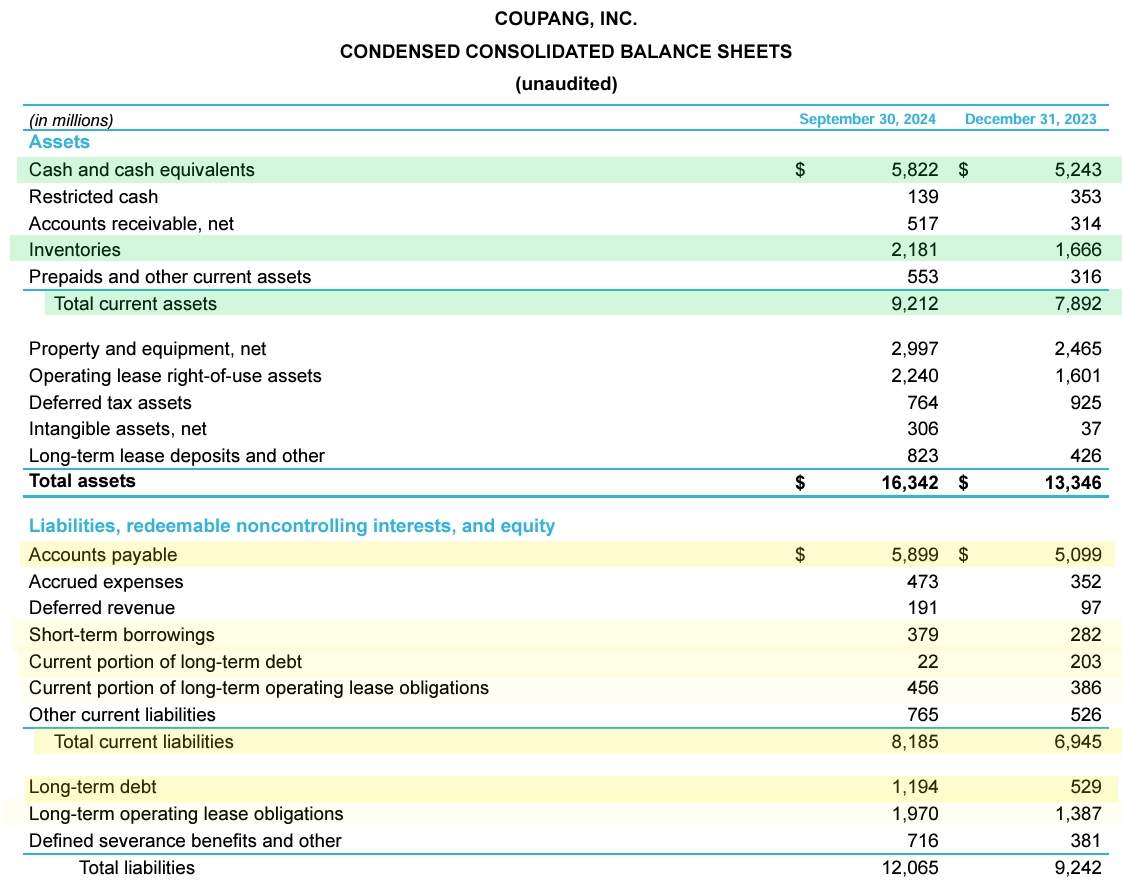Click the long-term debt value 1,194
1122x889 pixels.
(914, 787)
